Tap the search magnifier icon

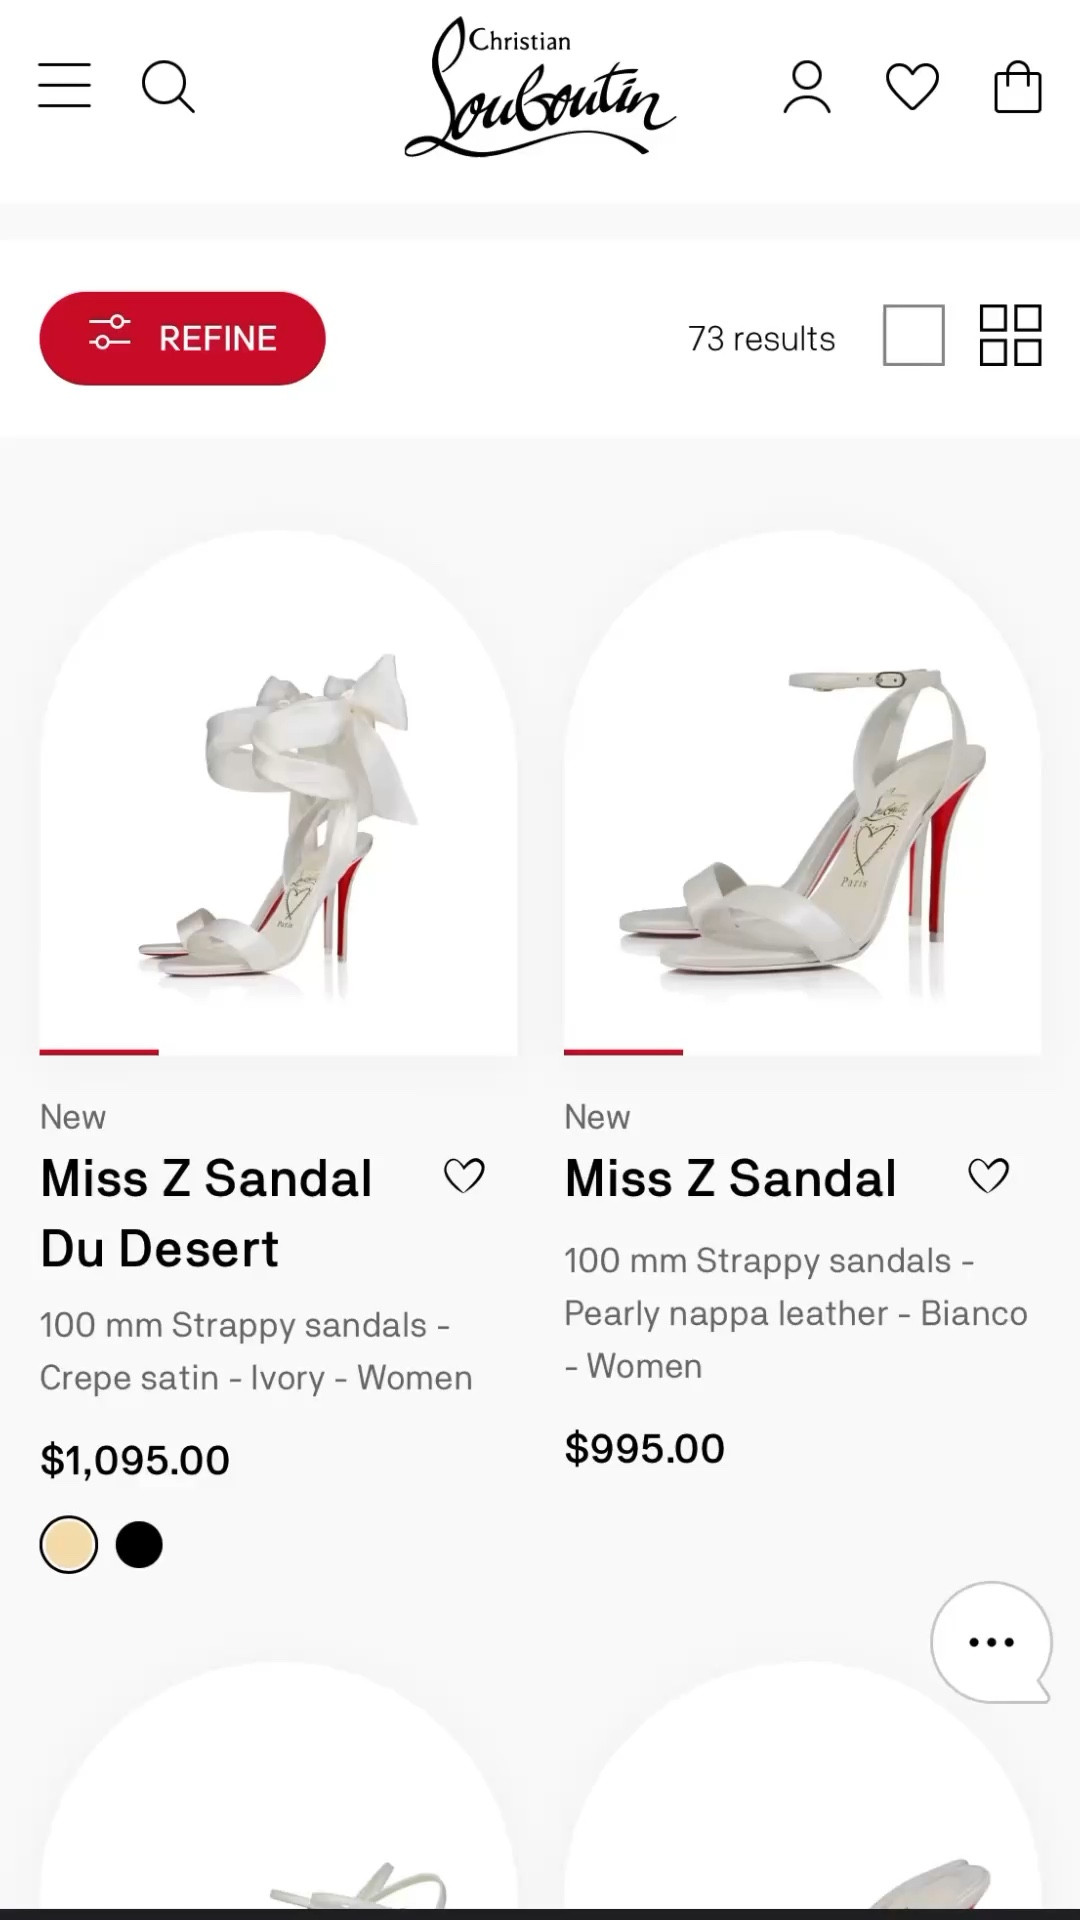point(167,87)
